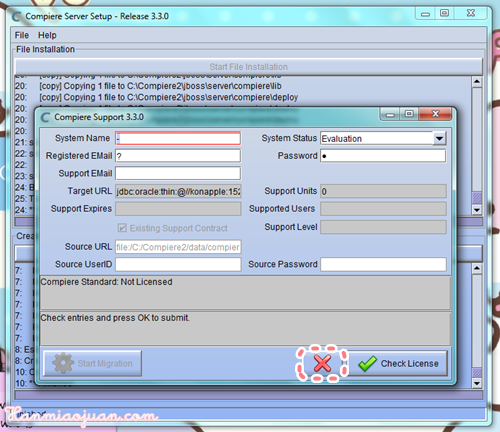This screenshot has width=500, height=432.
Task: Click log line copying to compiere\lib
Action: [x=160, y=86]
